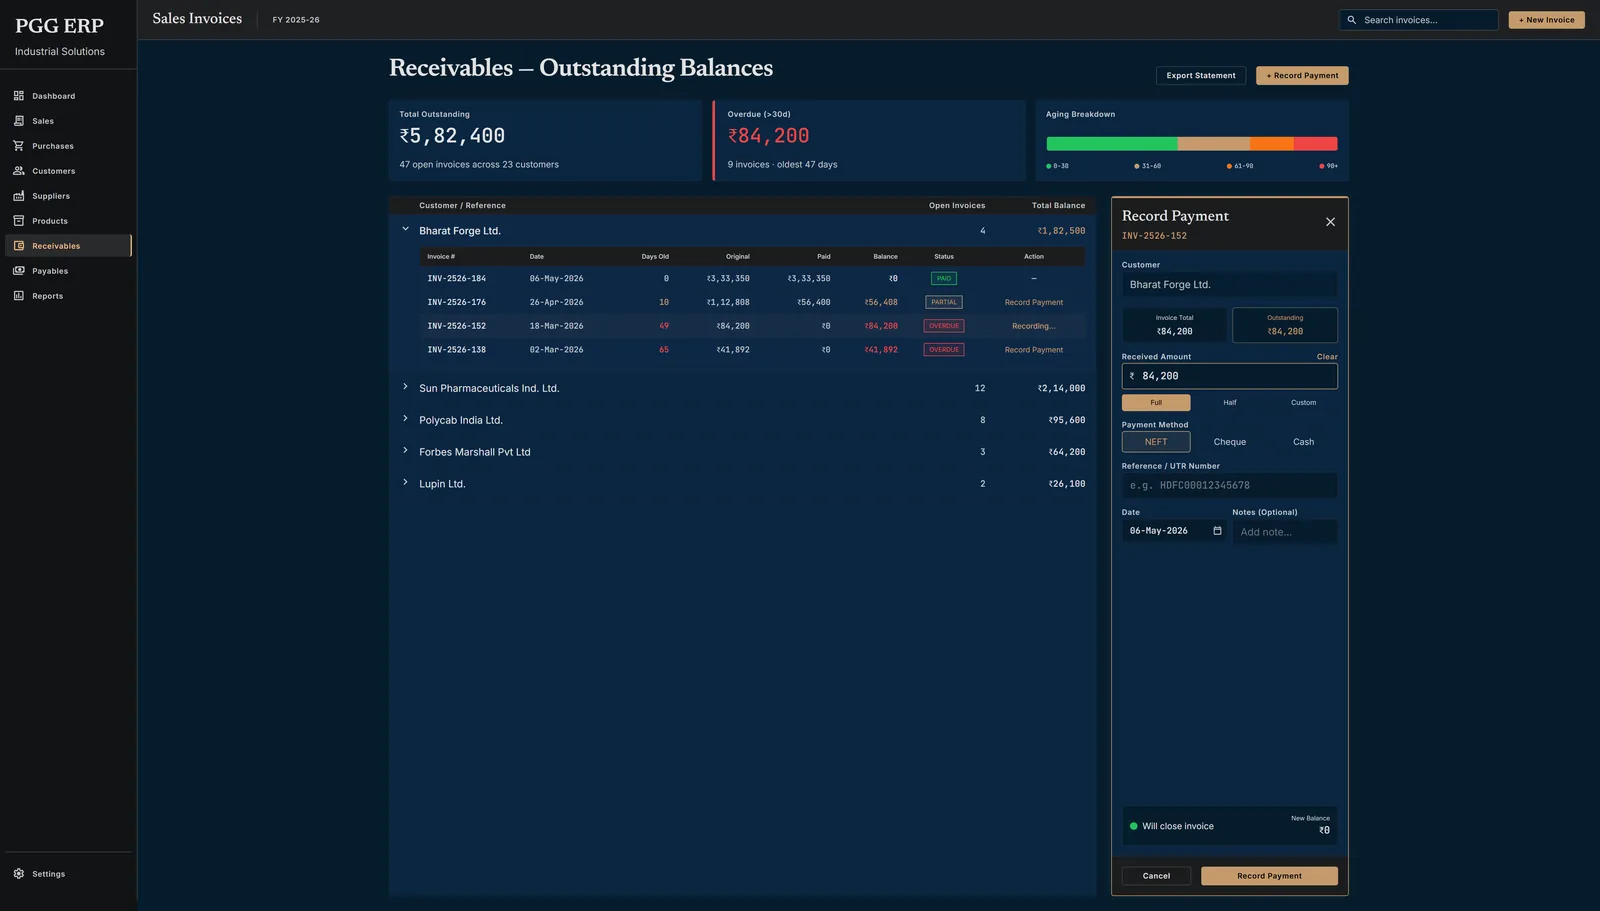Collapse the Bharat Forge Ltd. row

click(x=405, y=230)
